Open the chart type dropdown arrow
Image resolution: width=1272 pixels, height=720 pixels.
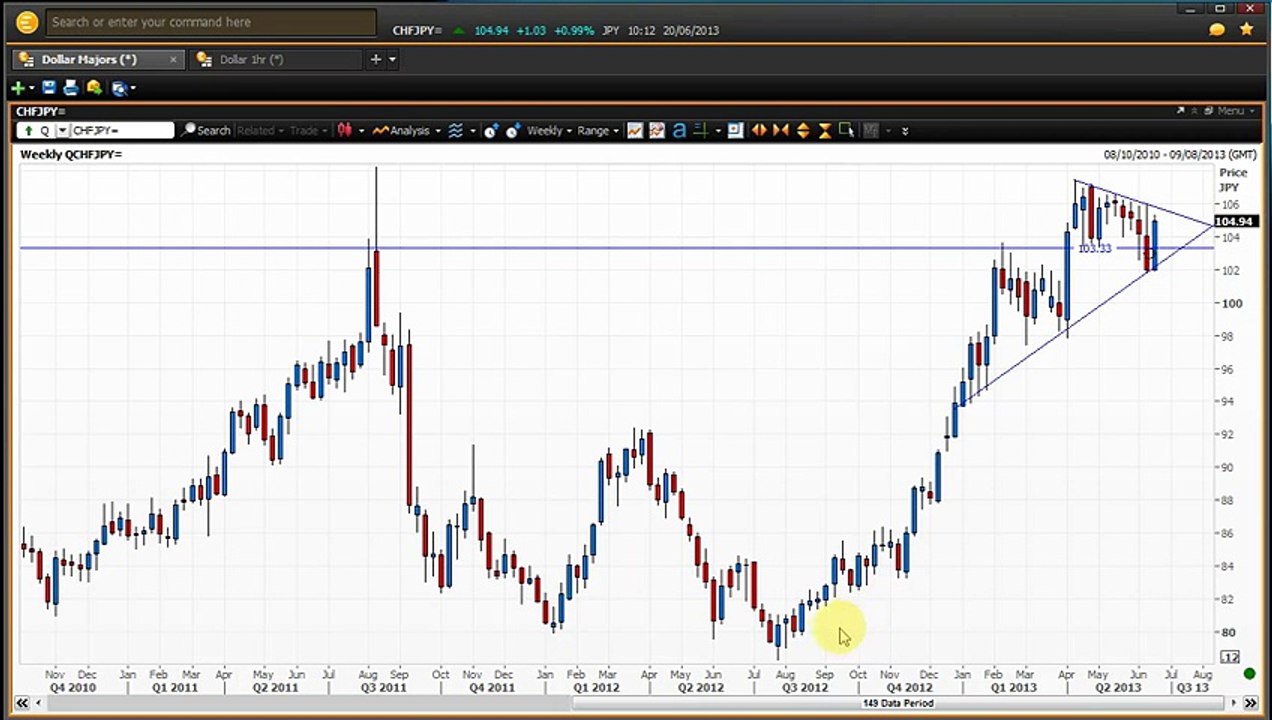point(360,130)
